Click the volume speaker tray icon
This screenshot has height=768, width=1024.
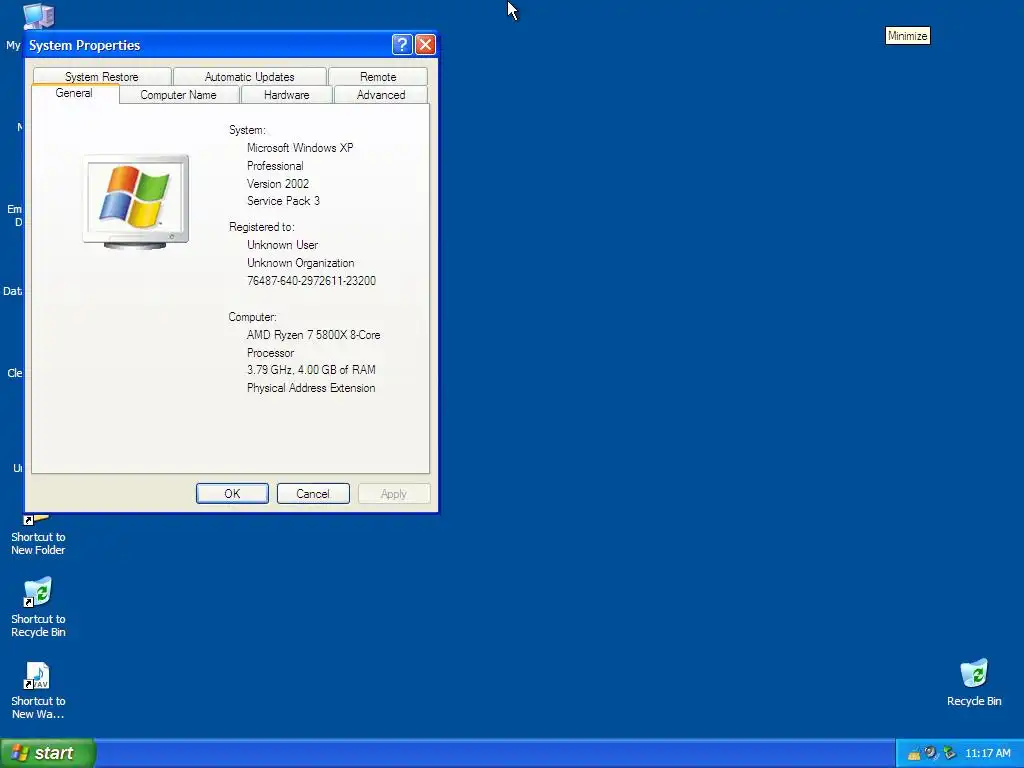point(931,753)
